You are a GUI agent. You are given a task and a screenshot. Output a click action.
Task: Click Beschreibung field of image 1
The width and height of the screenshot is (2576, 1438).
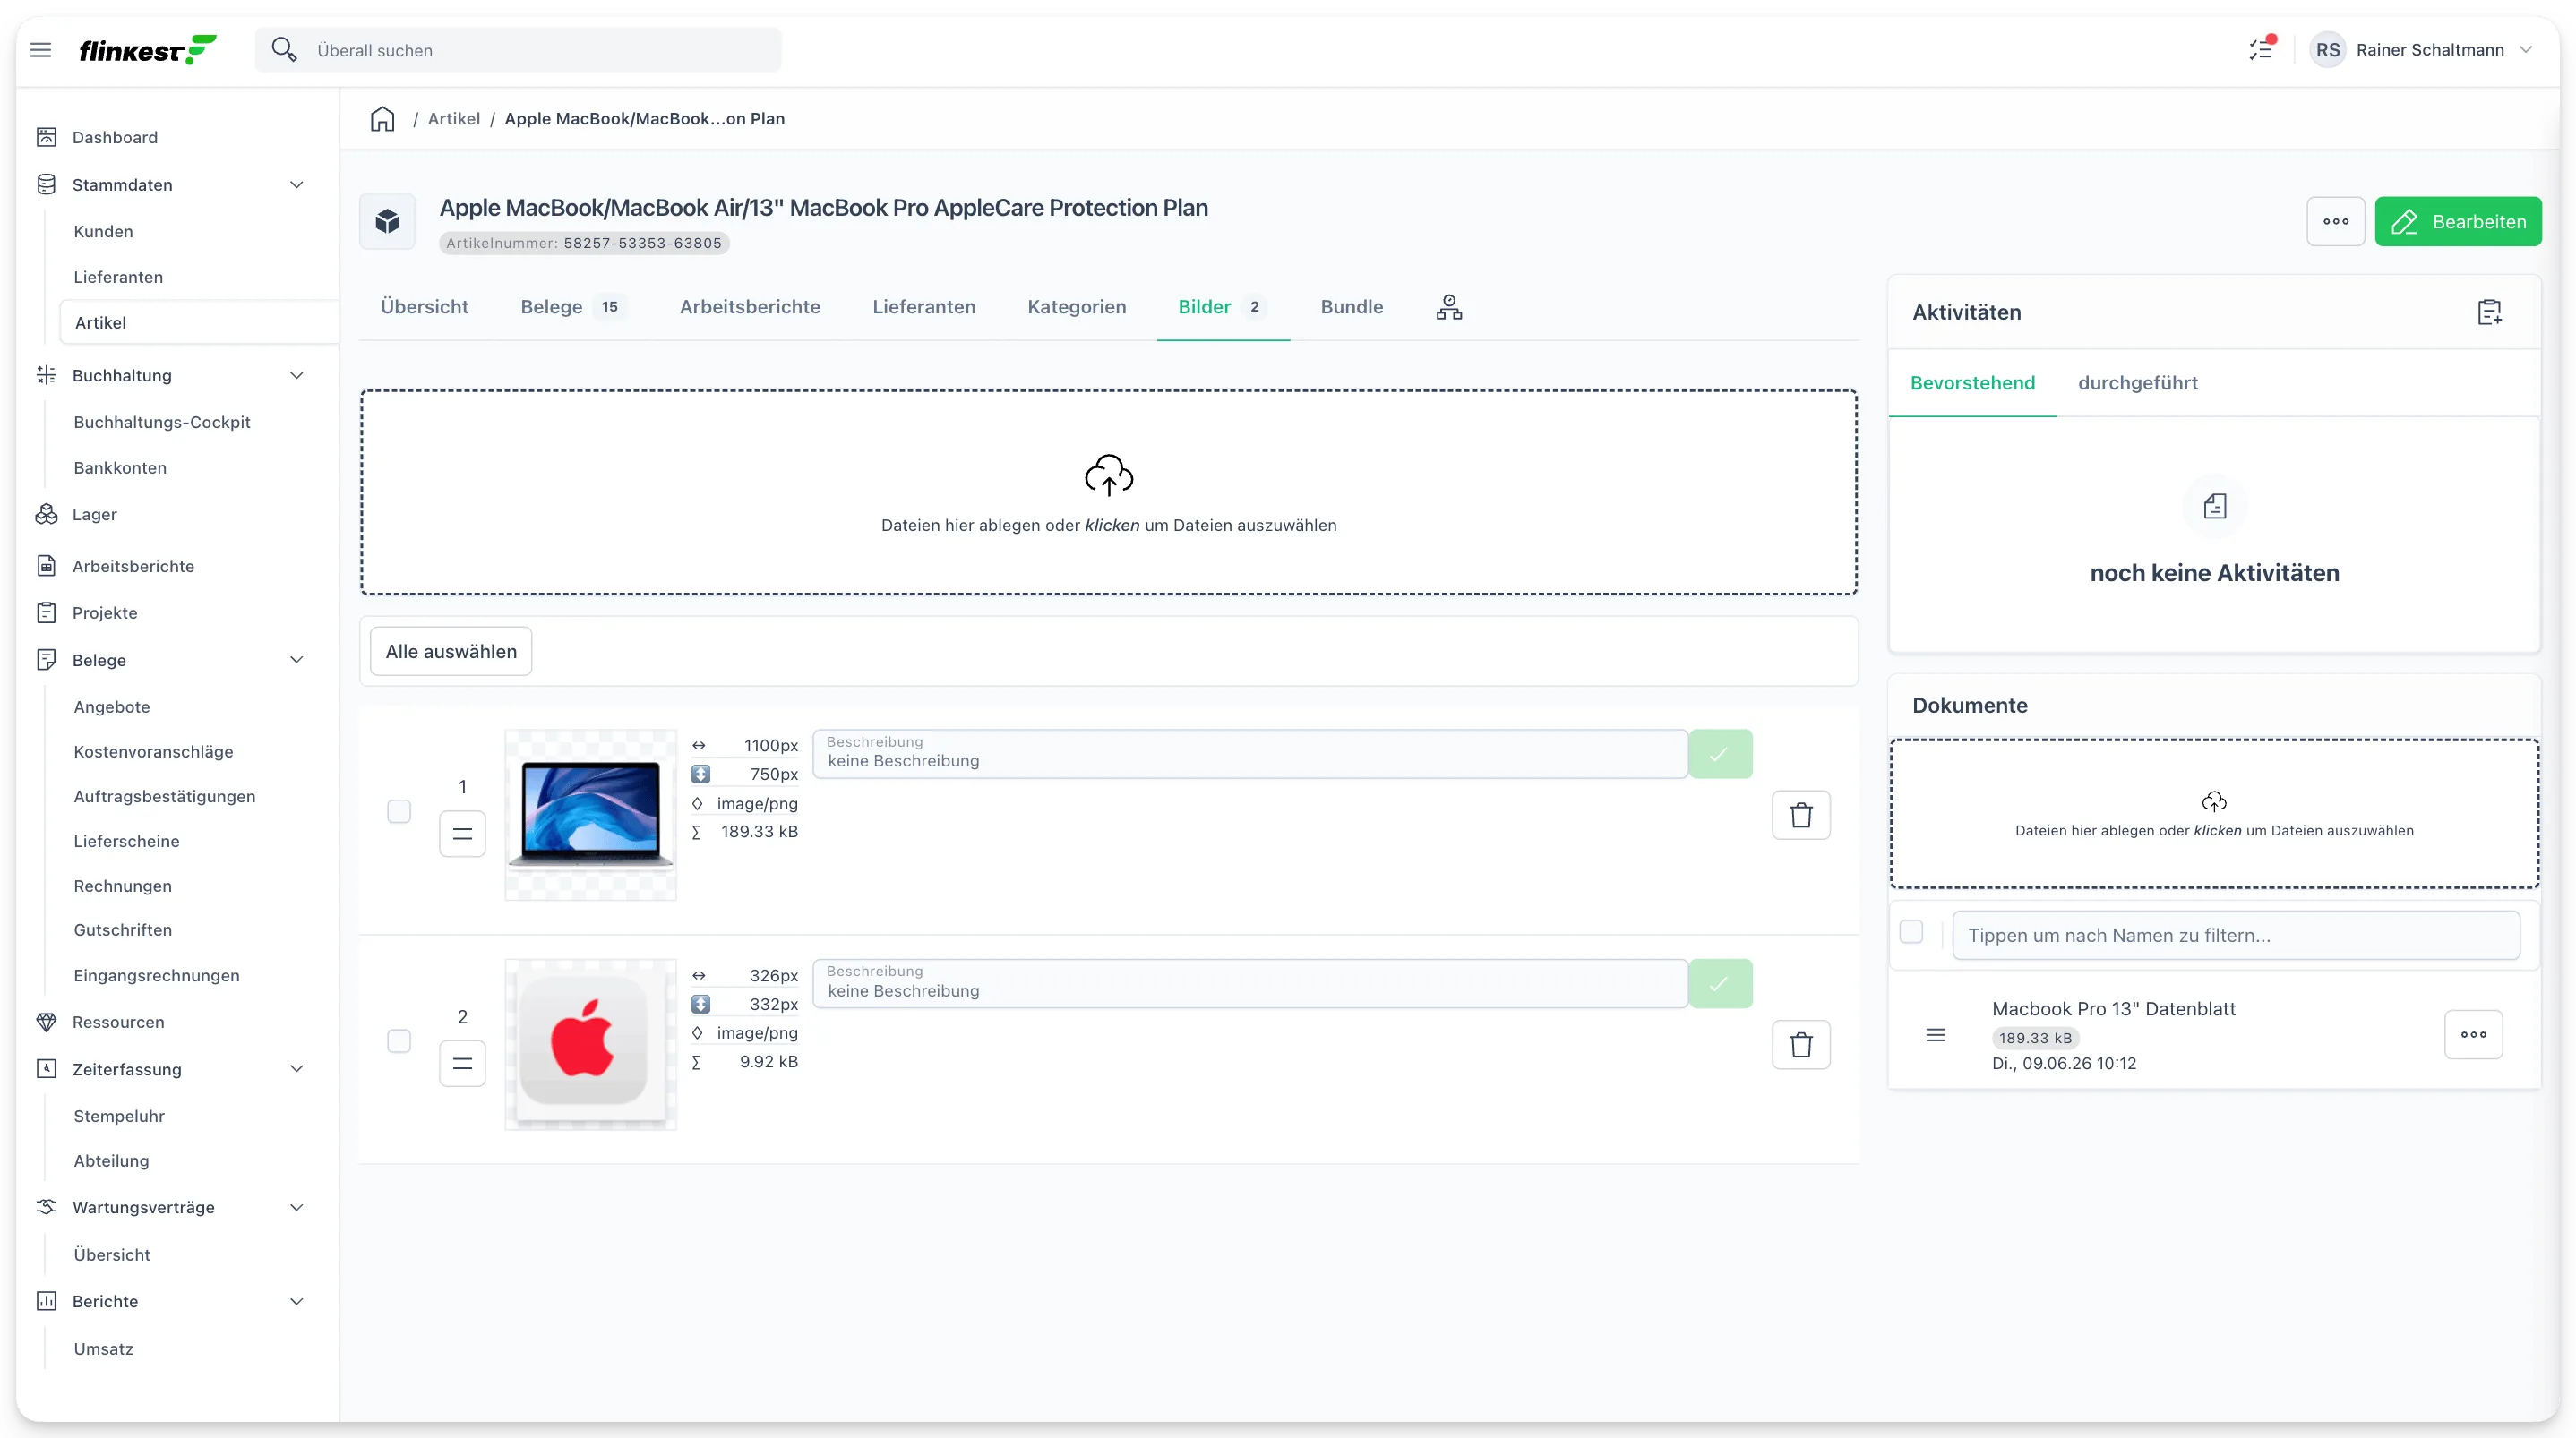coord(1250,754)
